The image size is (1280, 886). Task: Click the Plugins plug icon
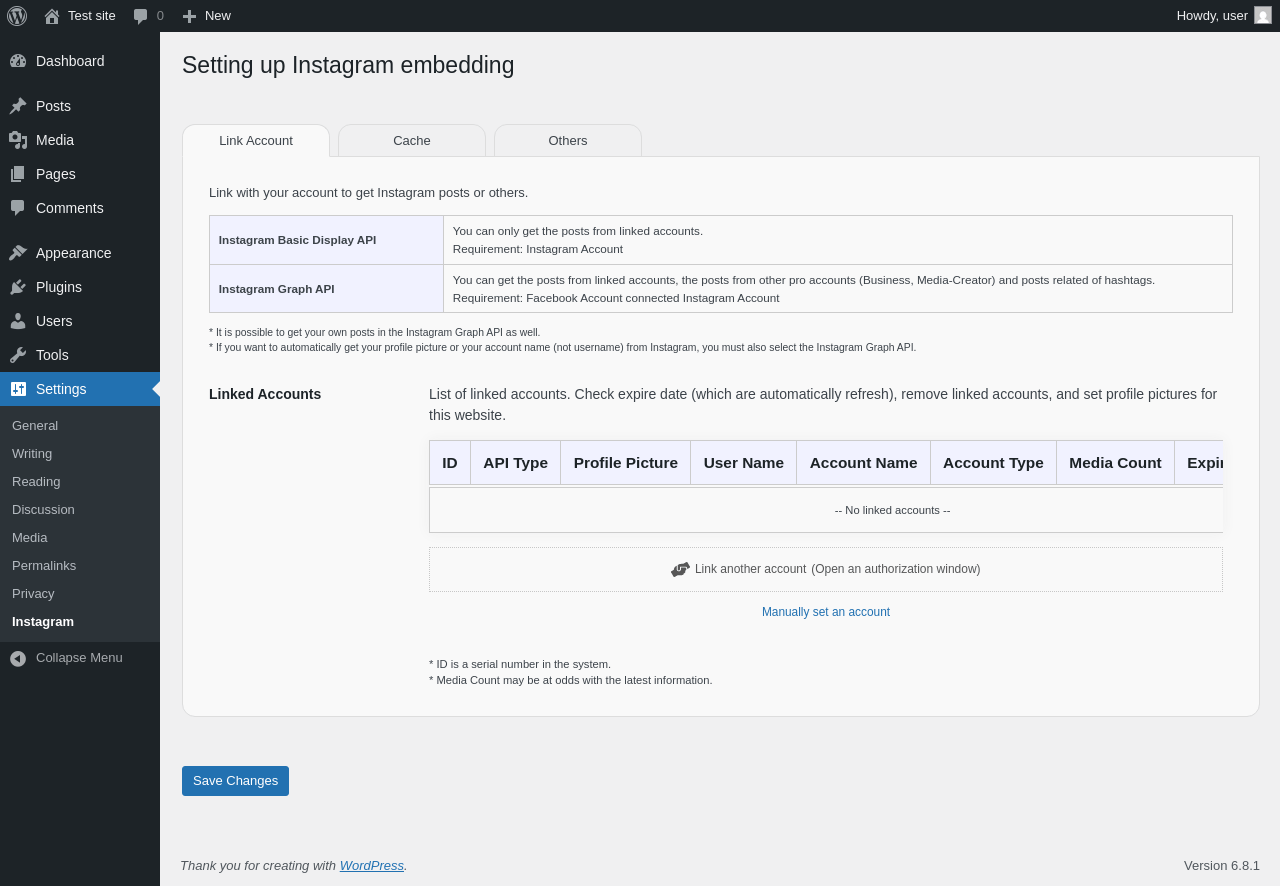pyautogui.click(x=18, y=287)
